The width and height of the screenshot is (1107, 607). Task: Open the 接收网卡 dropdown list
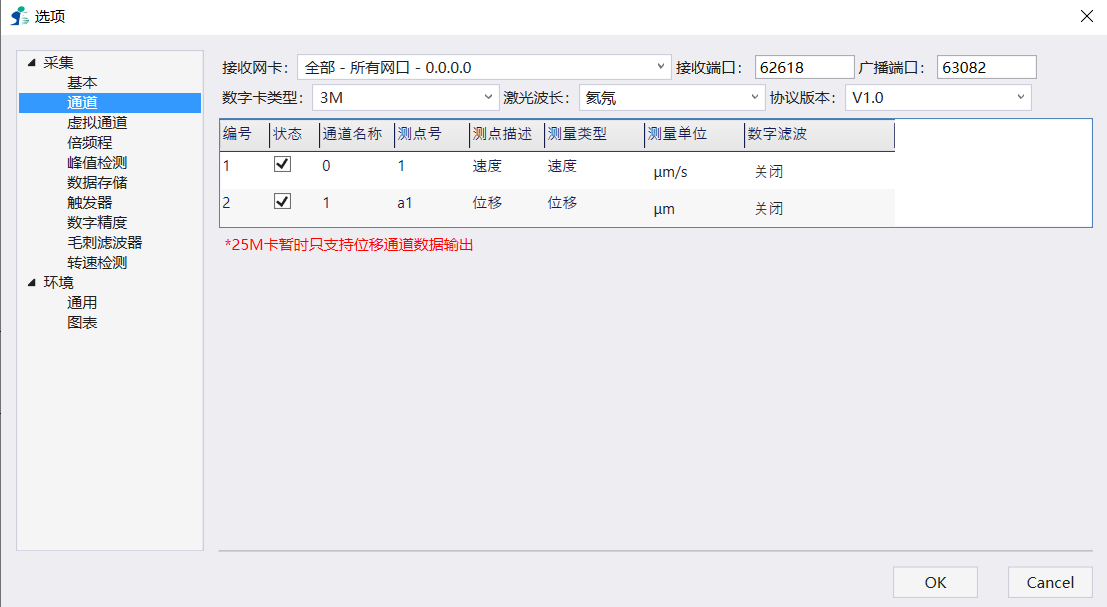(x=484, y=67)
